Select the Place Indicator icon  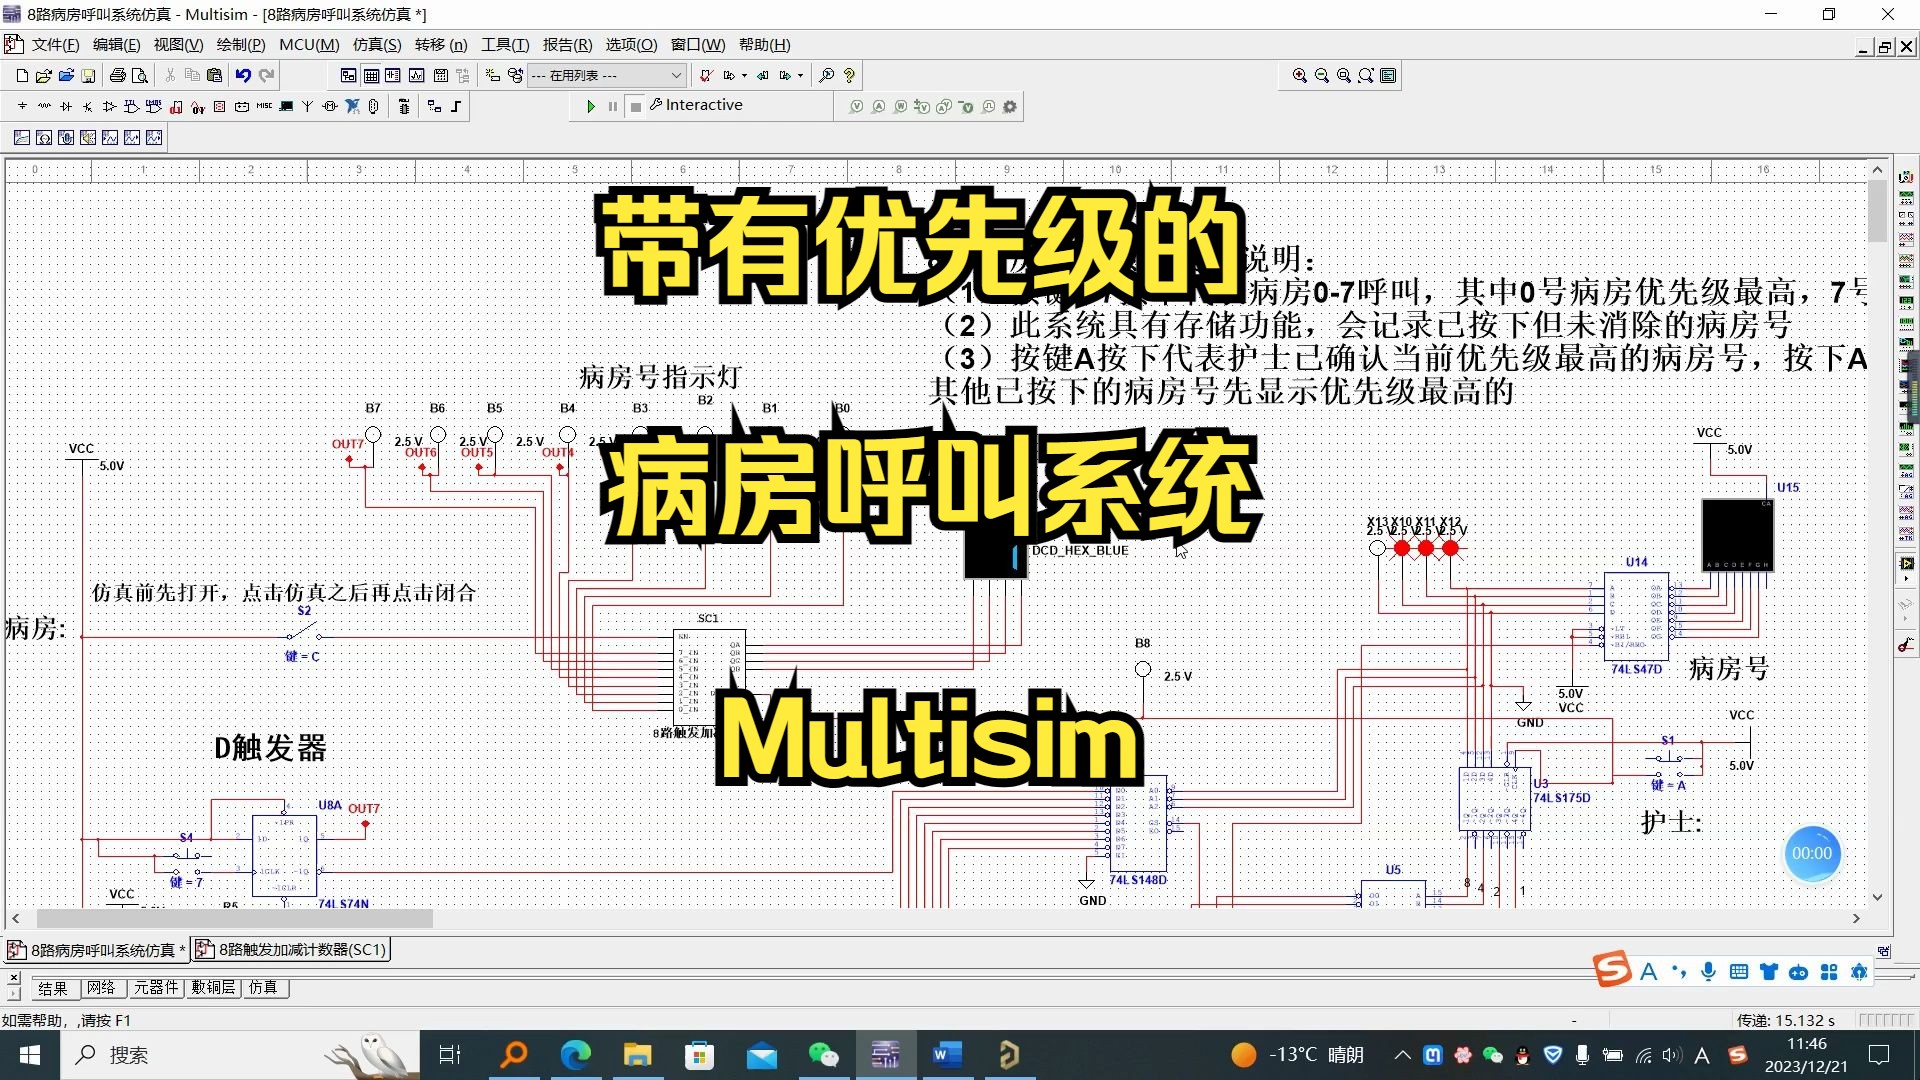[220, 106]
